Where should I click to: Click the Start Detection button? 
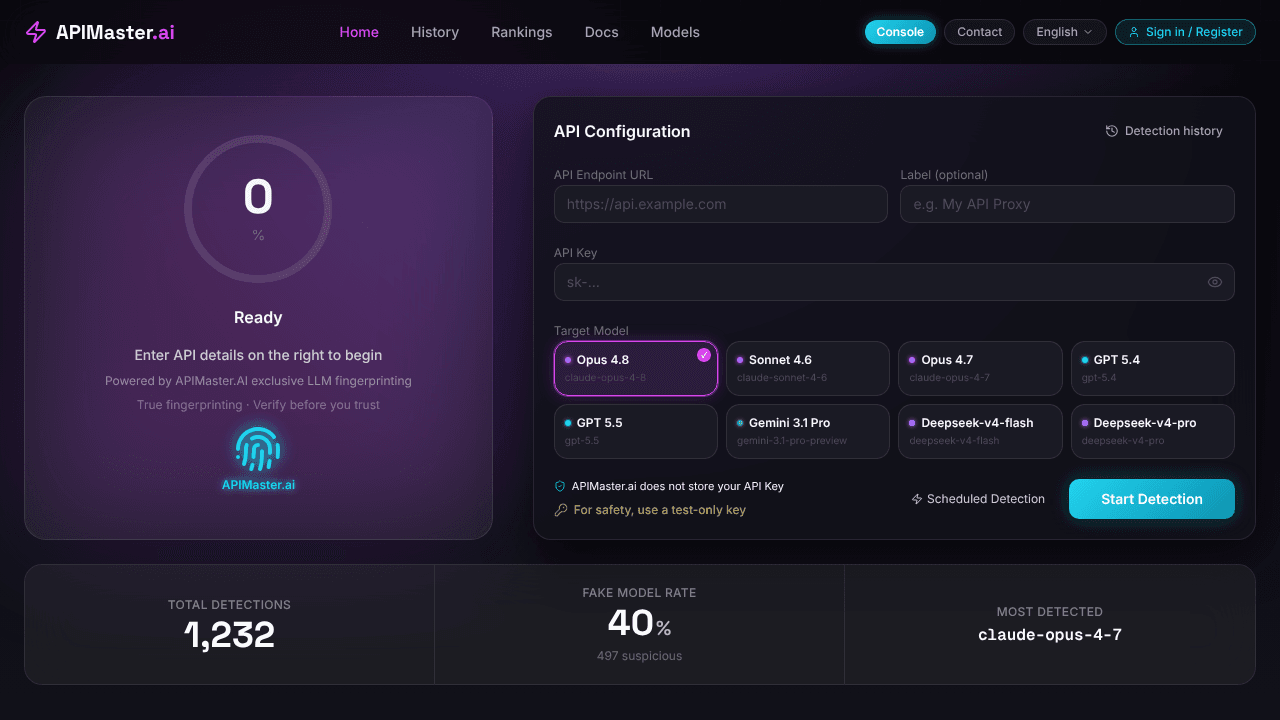pyautogui.click(x=1152, y=499)
